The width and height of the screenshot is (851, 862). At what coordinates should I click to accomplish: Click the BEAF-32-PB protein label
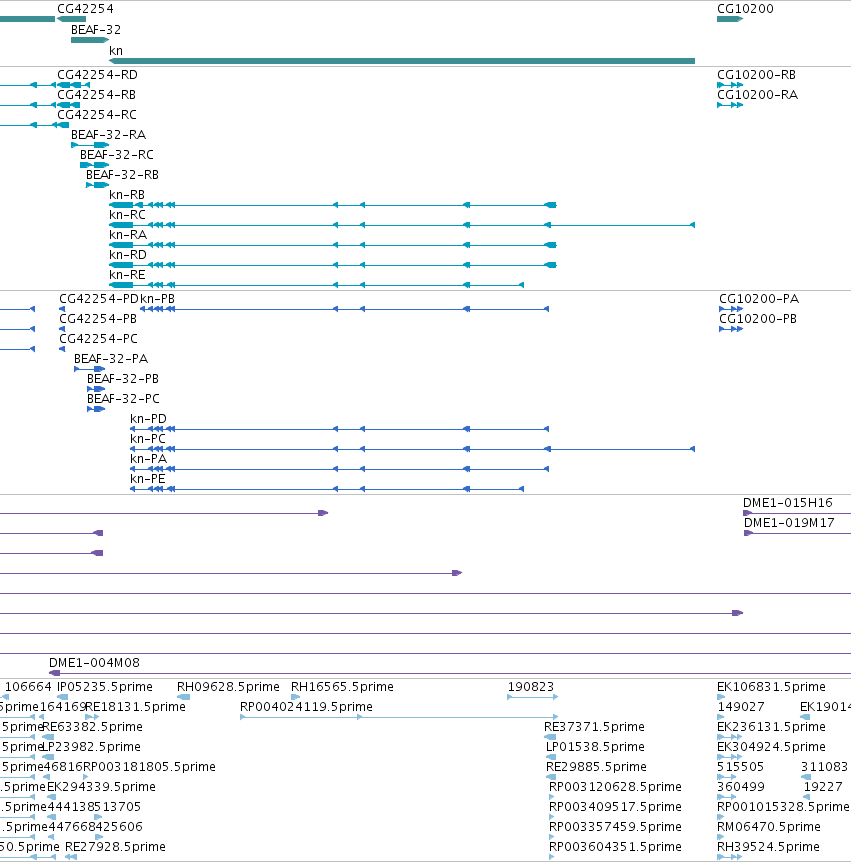pos(123,378)
